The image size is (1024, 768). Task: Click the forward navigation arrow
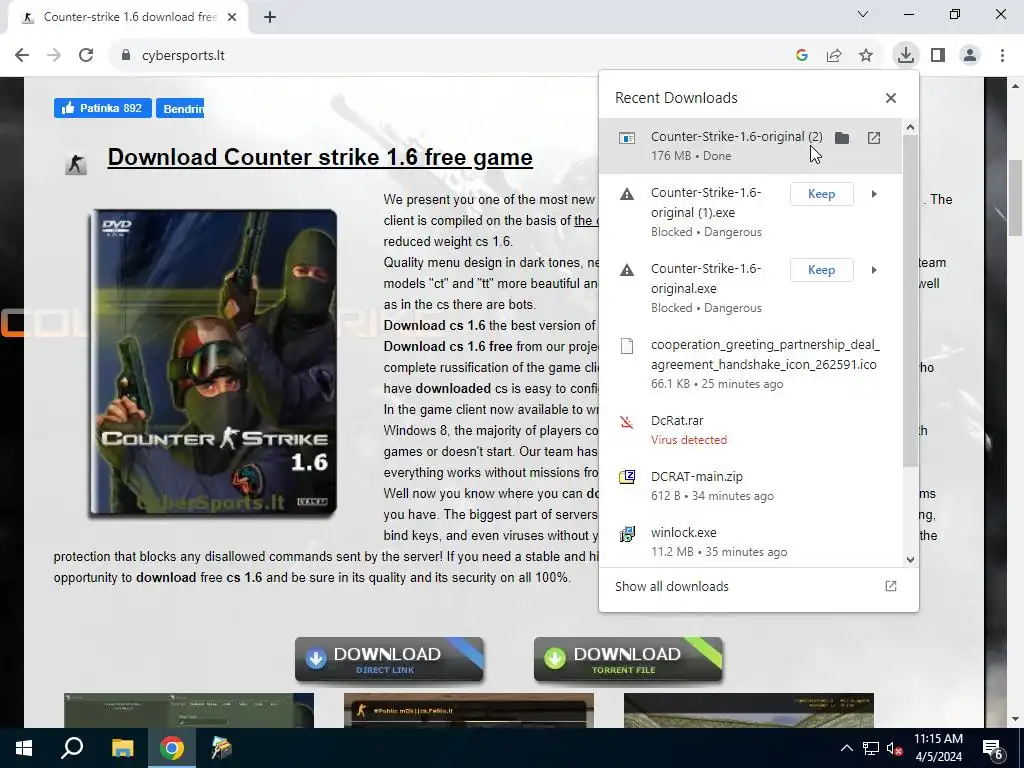click(54, 56)
